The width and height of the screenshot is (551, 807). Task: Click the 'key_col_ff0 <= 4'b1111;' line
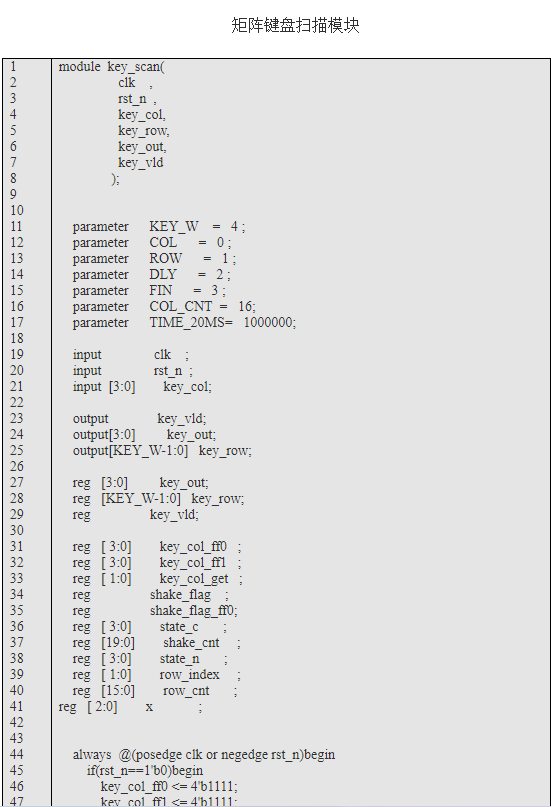click(x=169, y=786)
